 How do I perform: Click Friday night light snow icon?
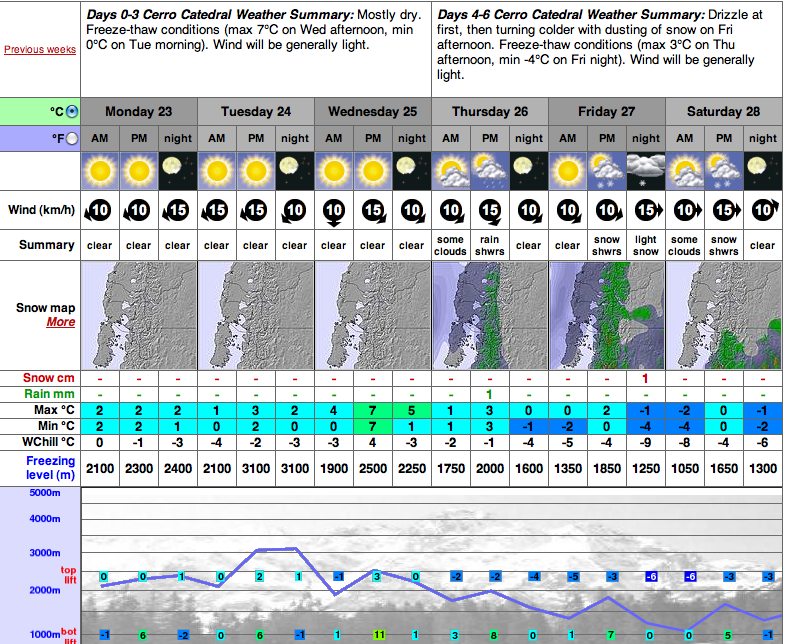click(646, 171)
